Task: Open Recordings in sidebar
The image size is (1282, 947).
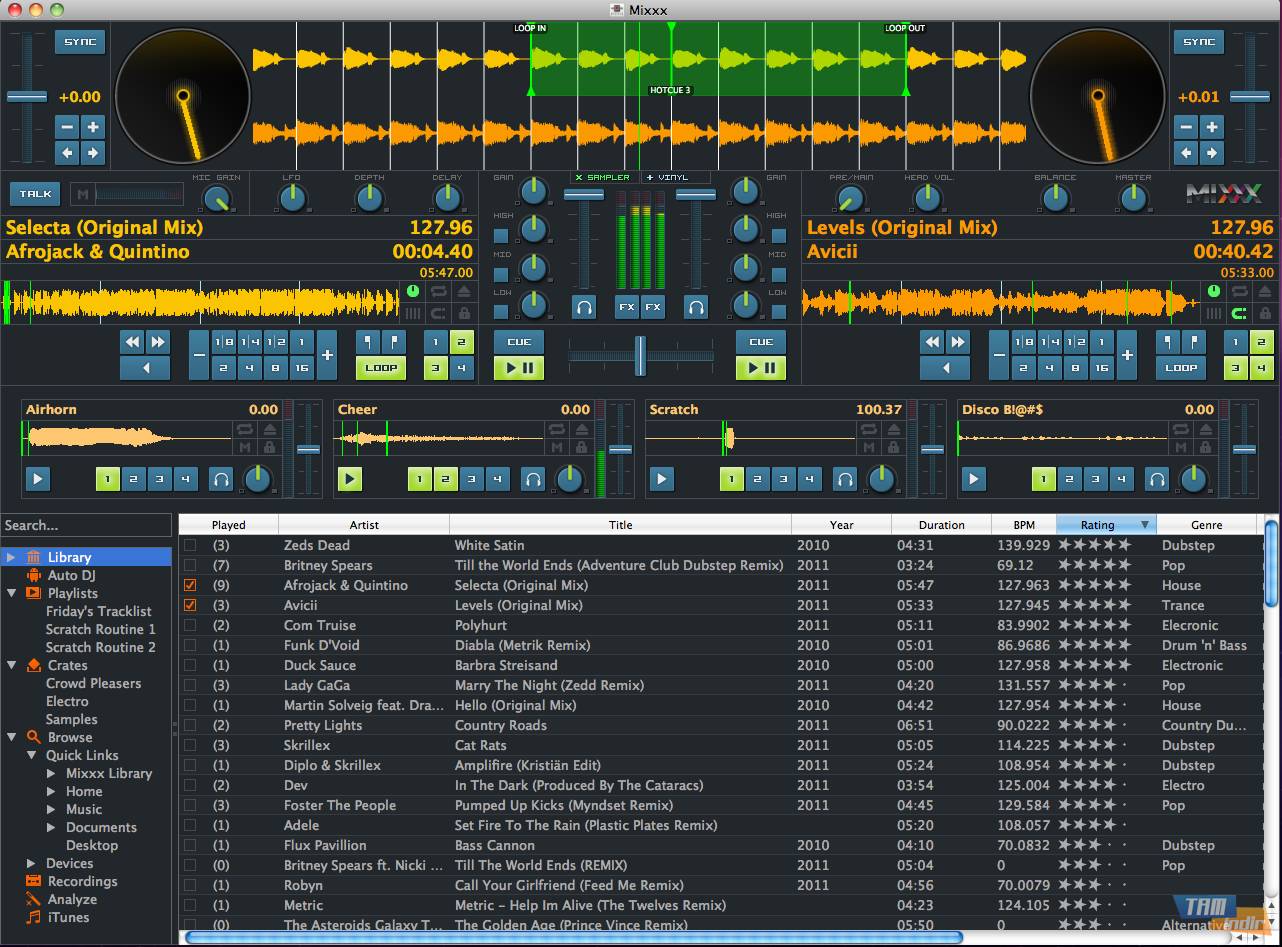Action: click(x=82, y=881)
